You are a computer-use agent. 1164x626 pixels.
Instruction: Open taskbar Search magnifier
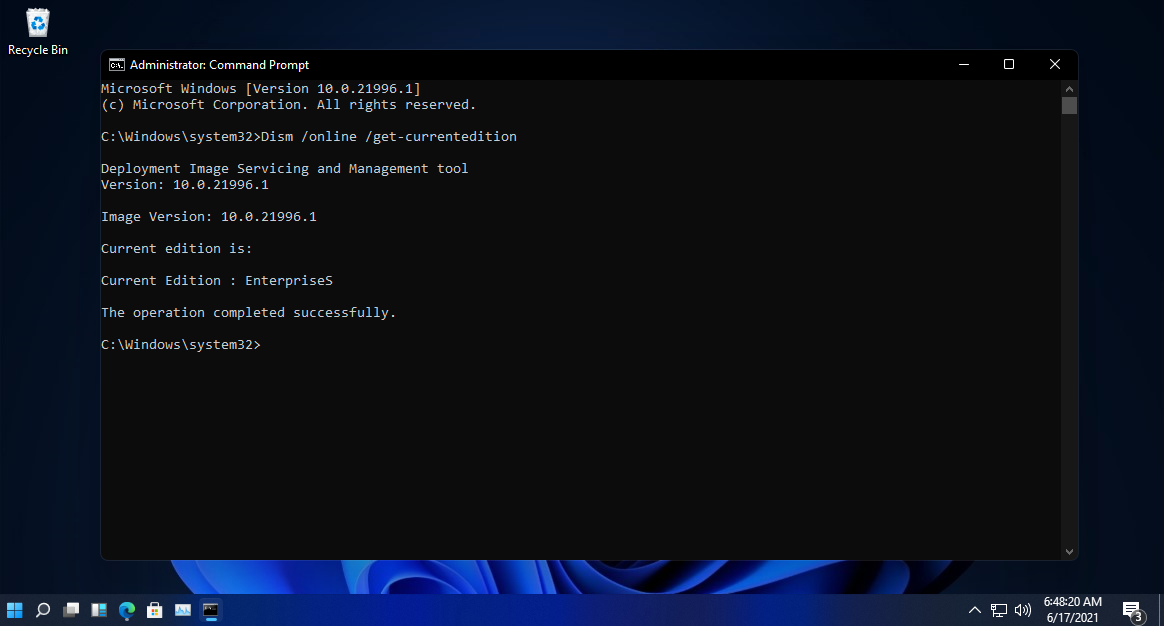(43, 610)
